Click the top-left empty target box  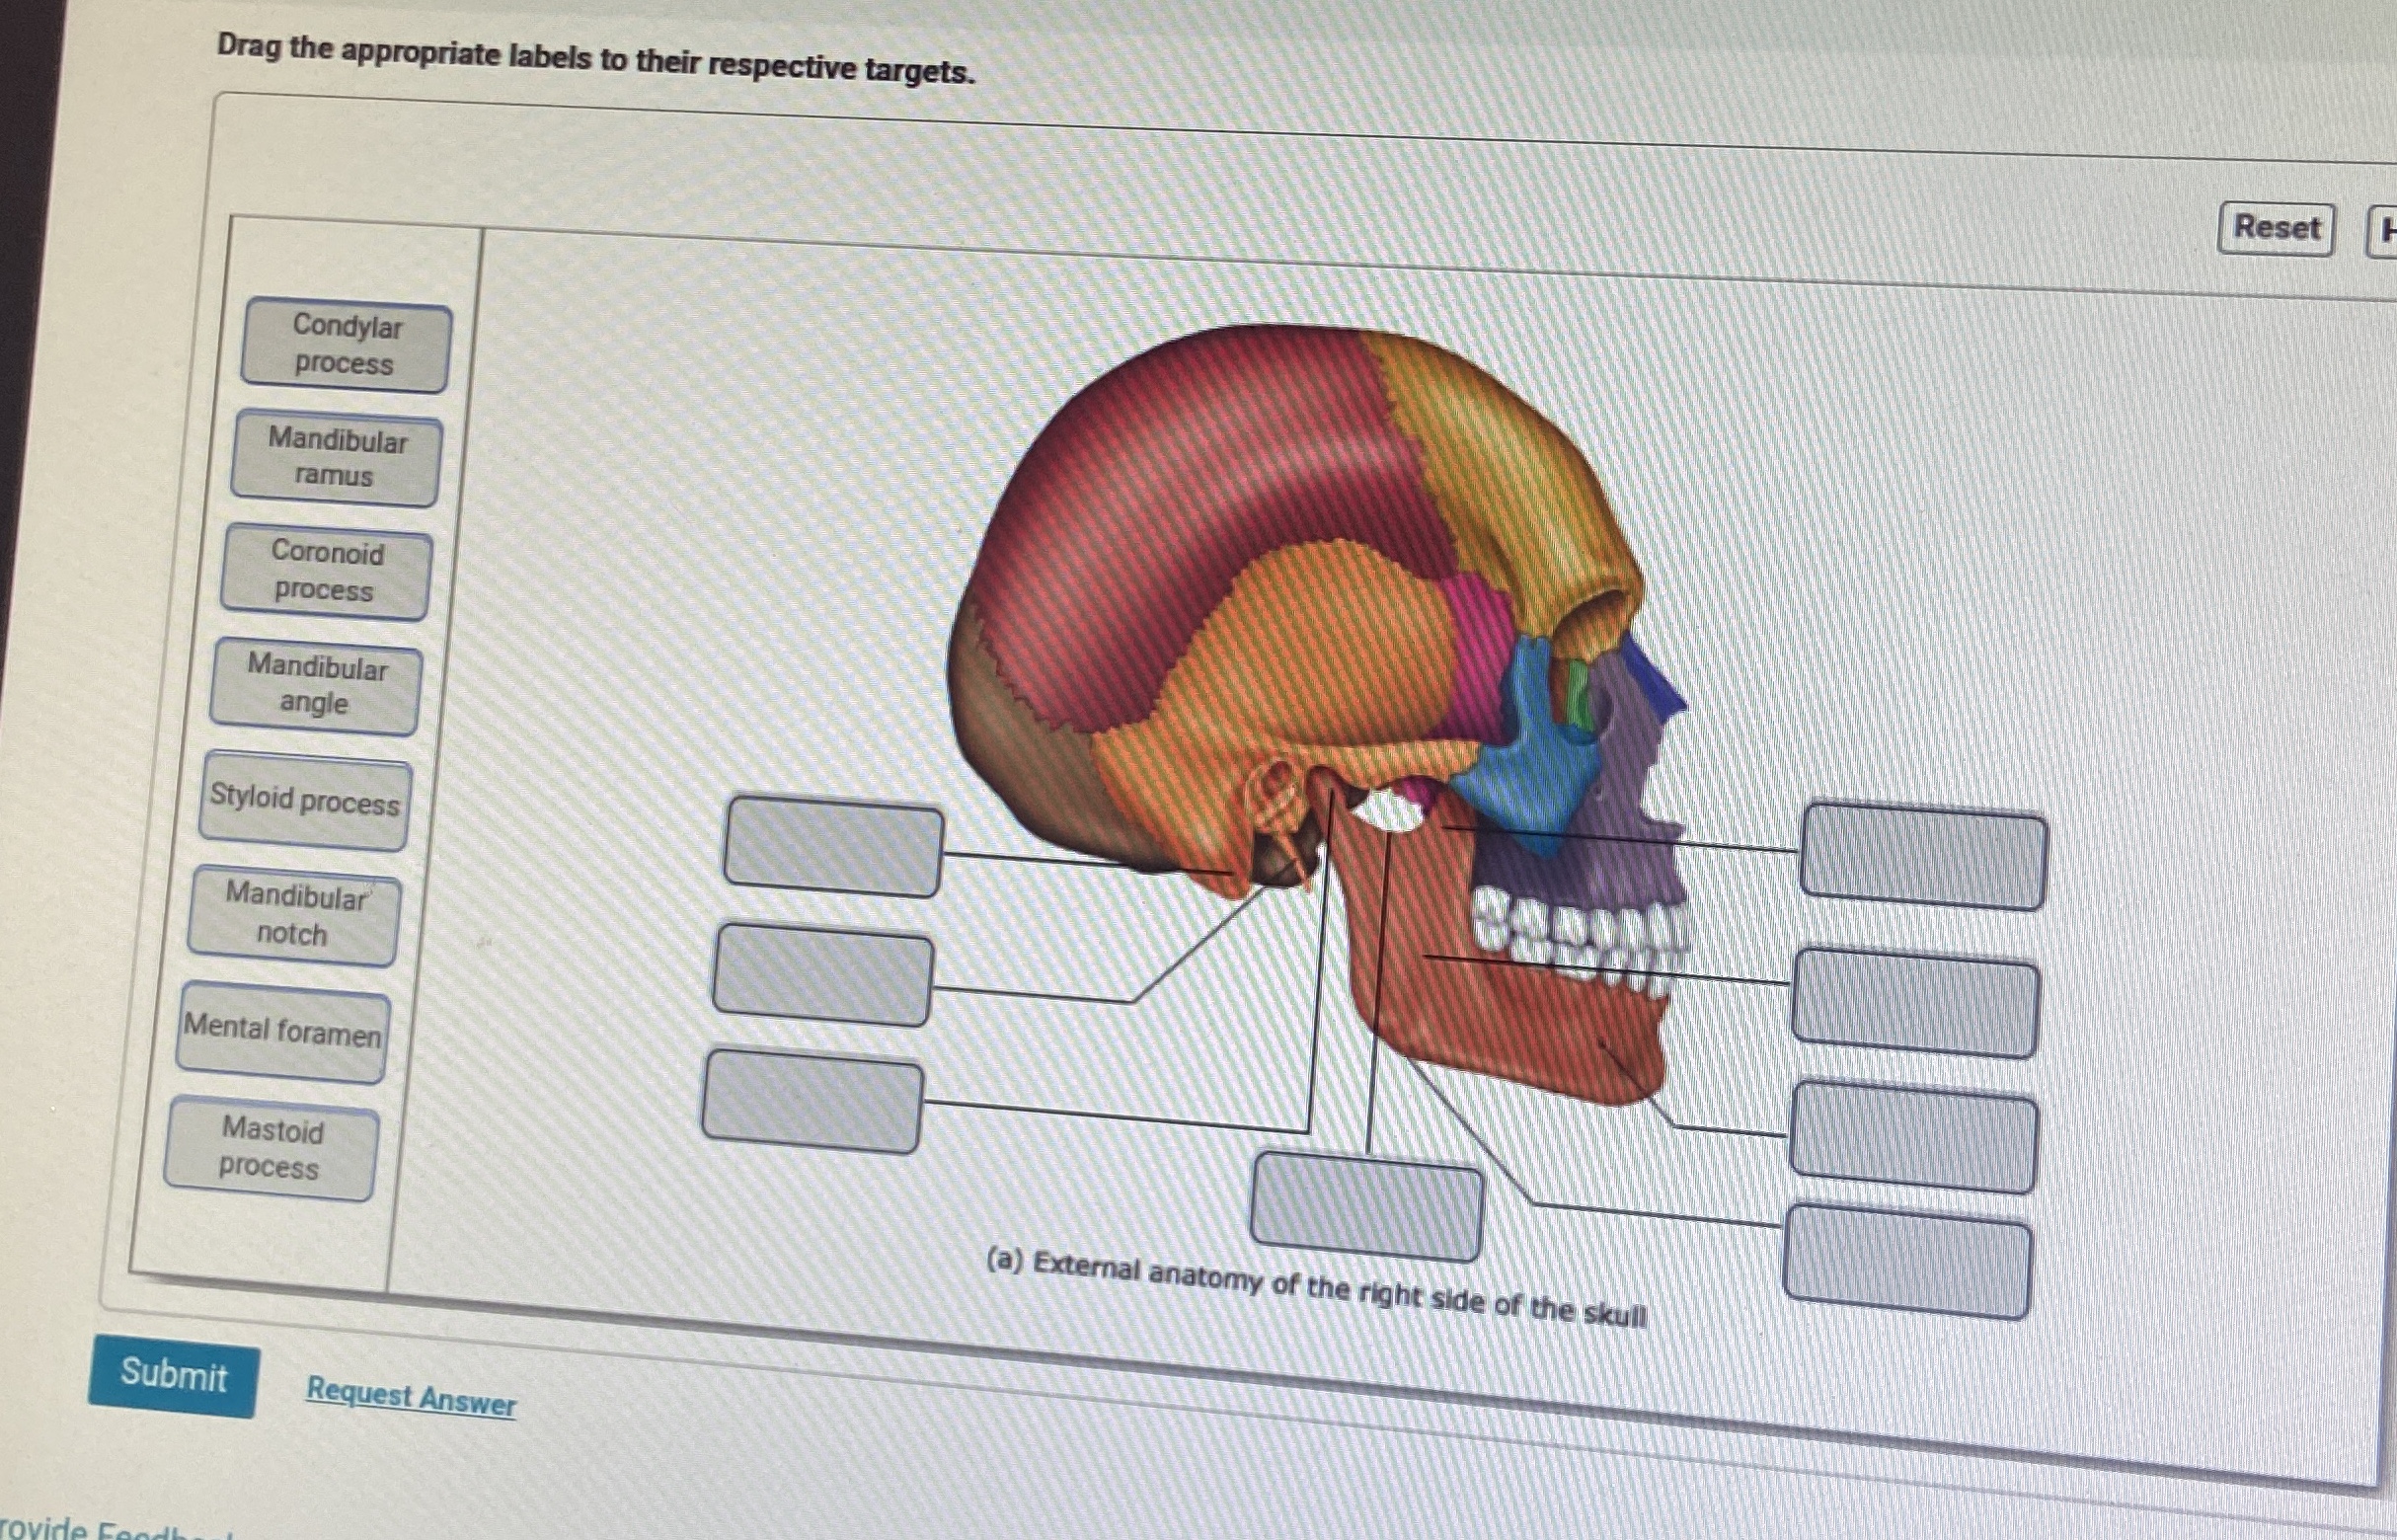tap(833, 847)
